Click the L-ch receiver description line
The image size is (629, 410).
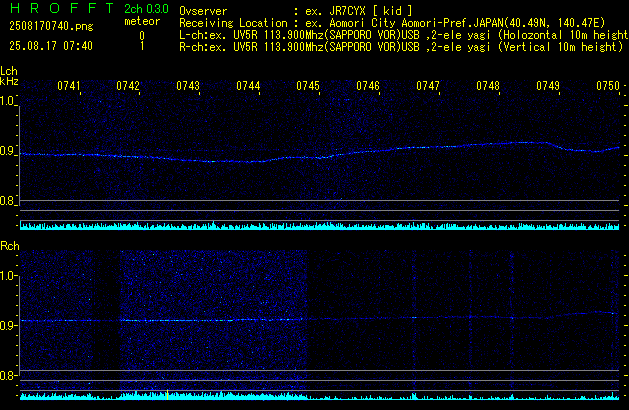404,35
